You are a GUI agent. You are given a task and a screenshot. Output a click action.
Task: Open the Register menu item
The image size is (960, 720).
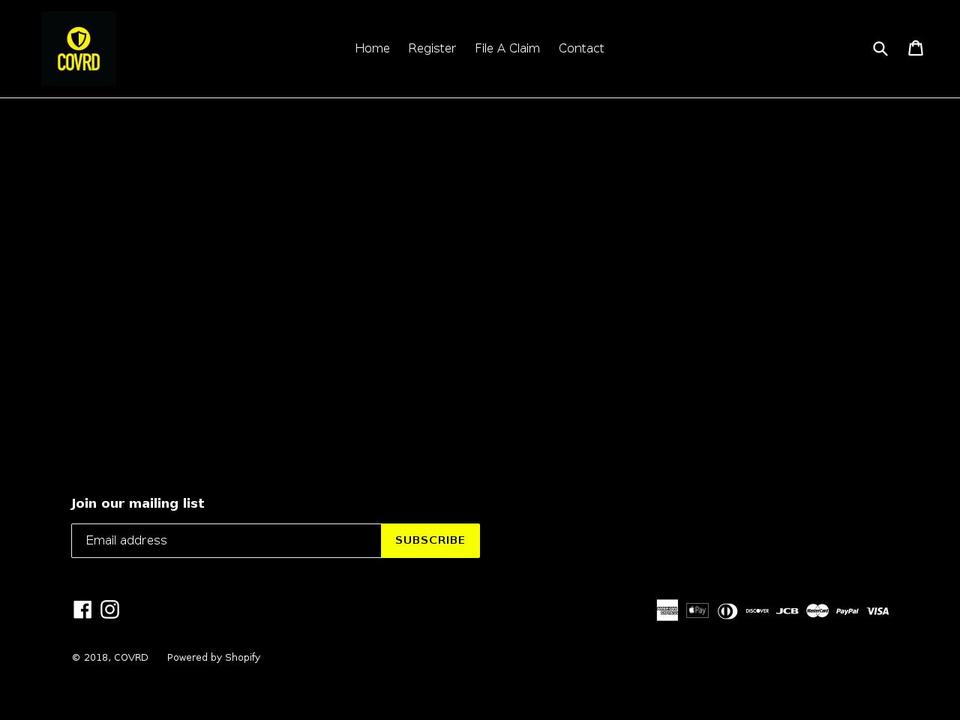[x=432, y=48]
